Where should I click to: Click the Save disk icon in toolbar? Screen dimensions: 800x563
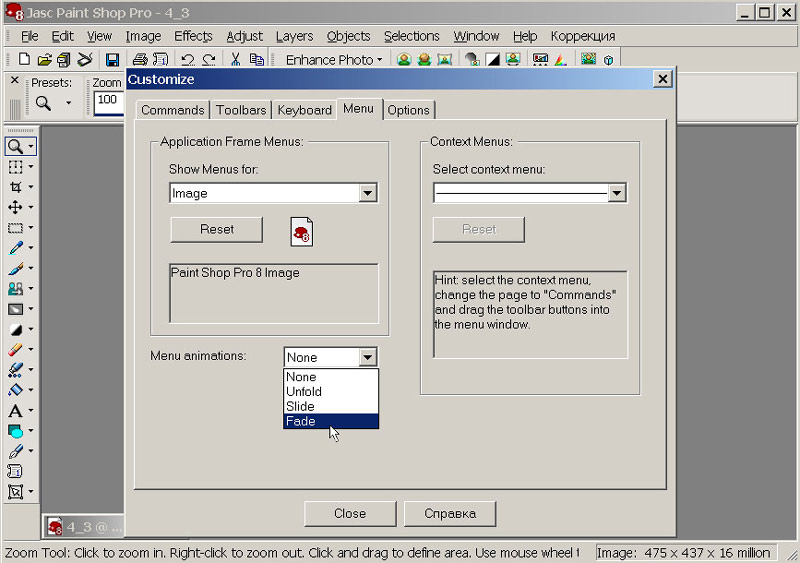click(113, 60)
